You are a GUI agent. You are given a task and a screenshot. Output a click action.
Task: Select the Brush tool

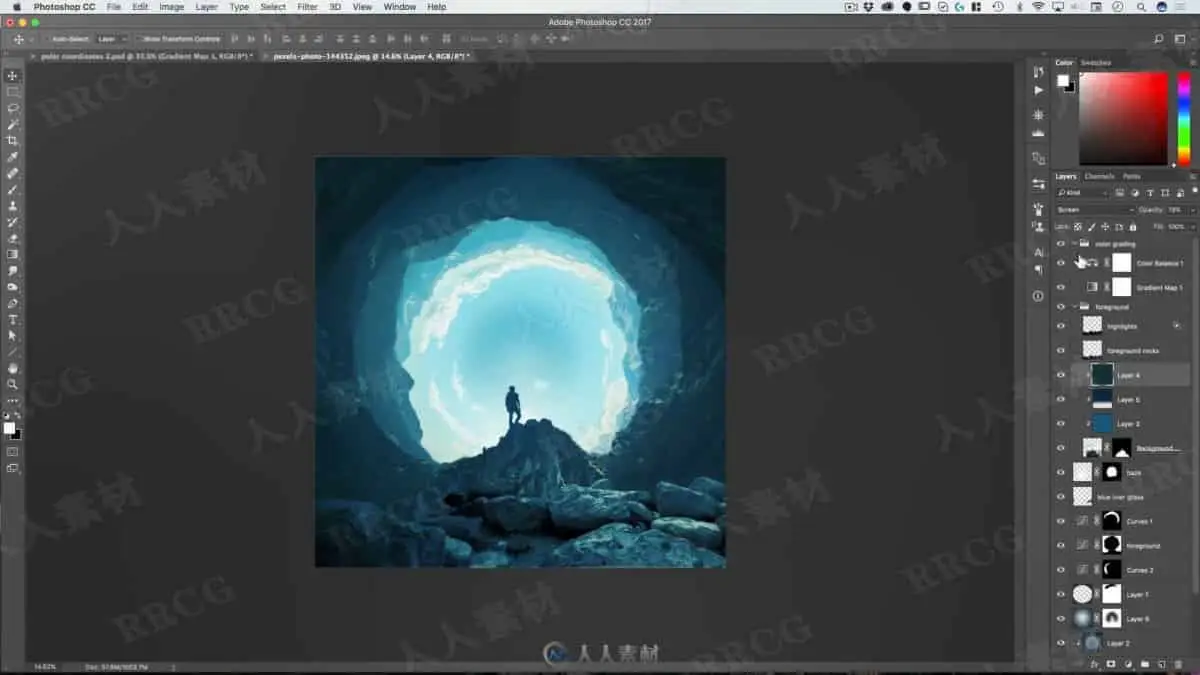(x=13, y=189)
